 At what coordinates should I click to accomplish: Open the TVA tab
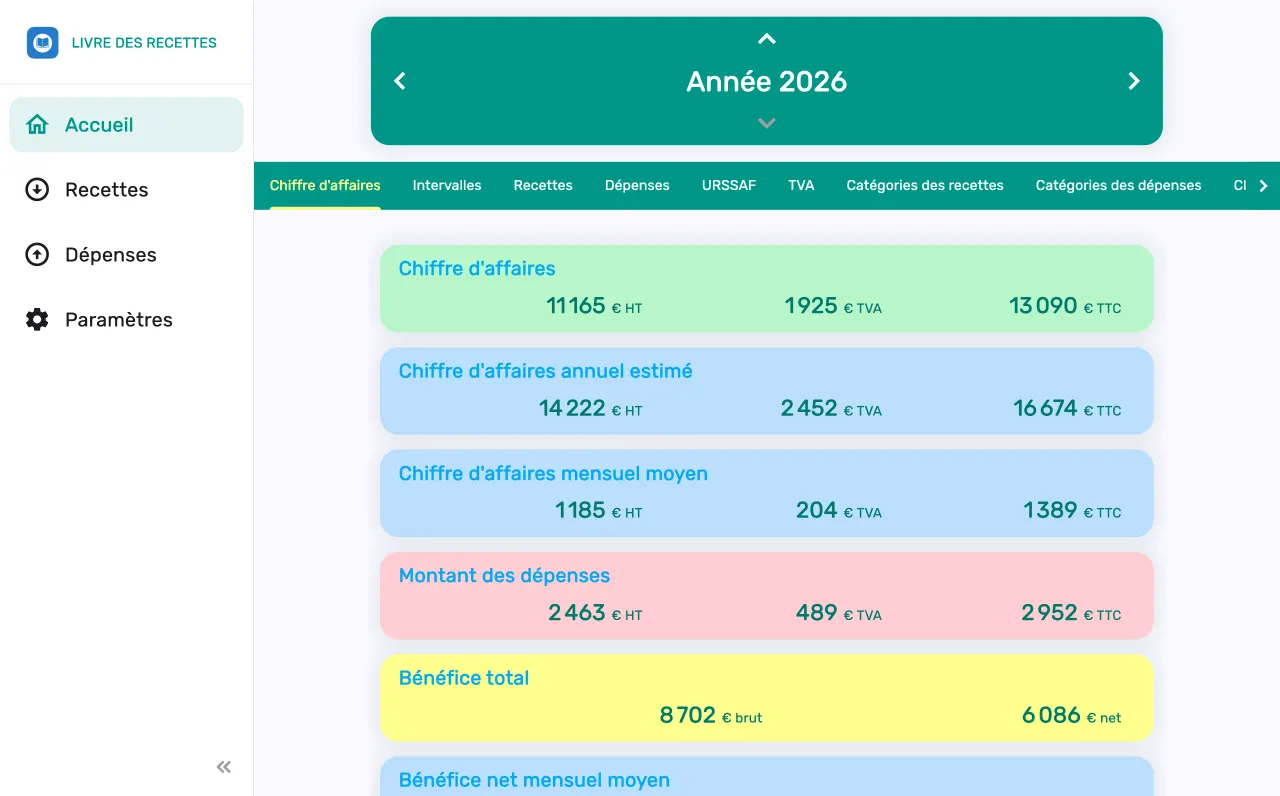tap(801, 186)
